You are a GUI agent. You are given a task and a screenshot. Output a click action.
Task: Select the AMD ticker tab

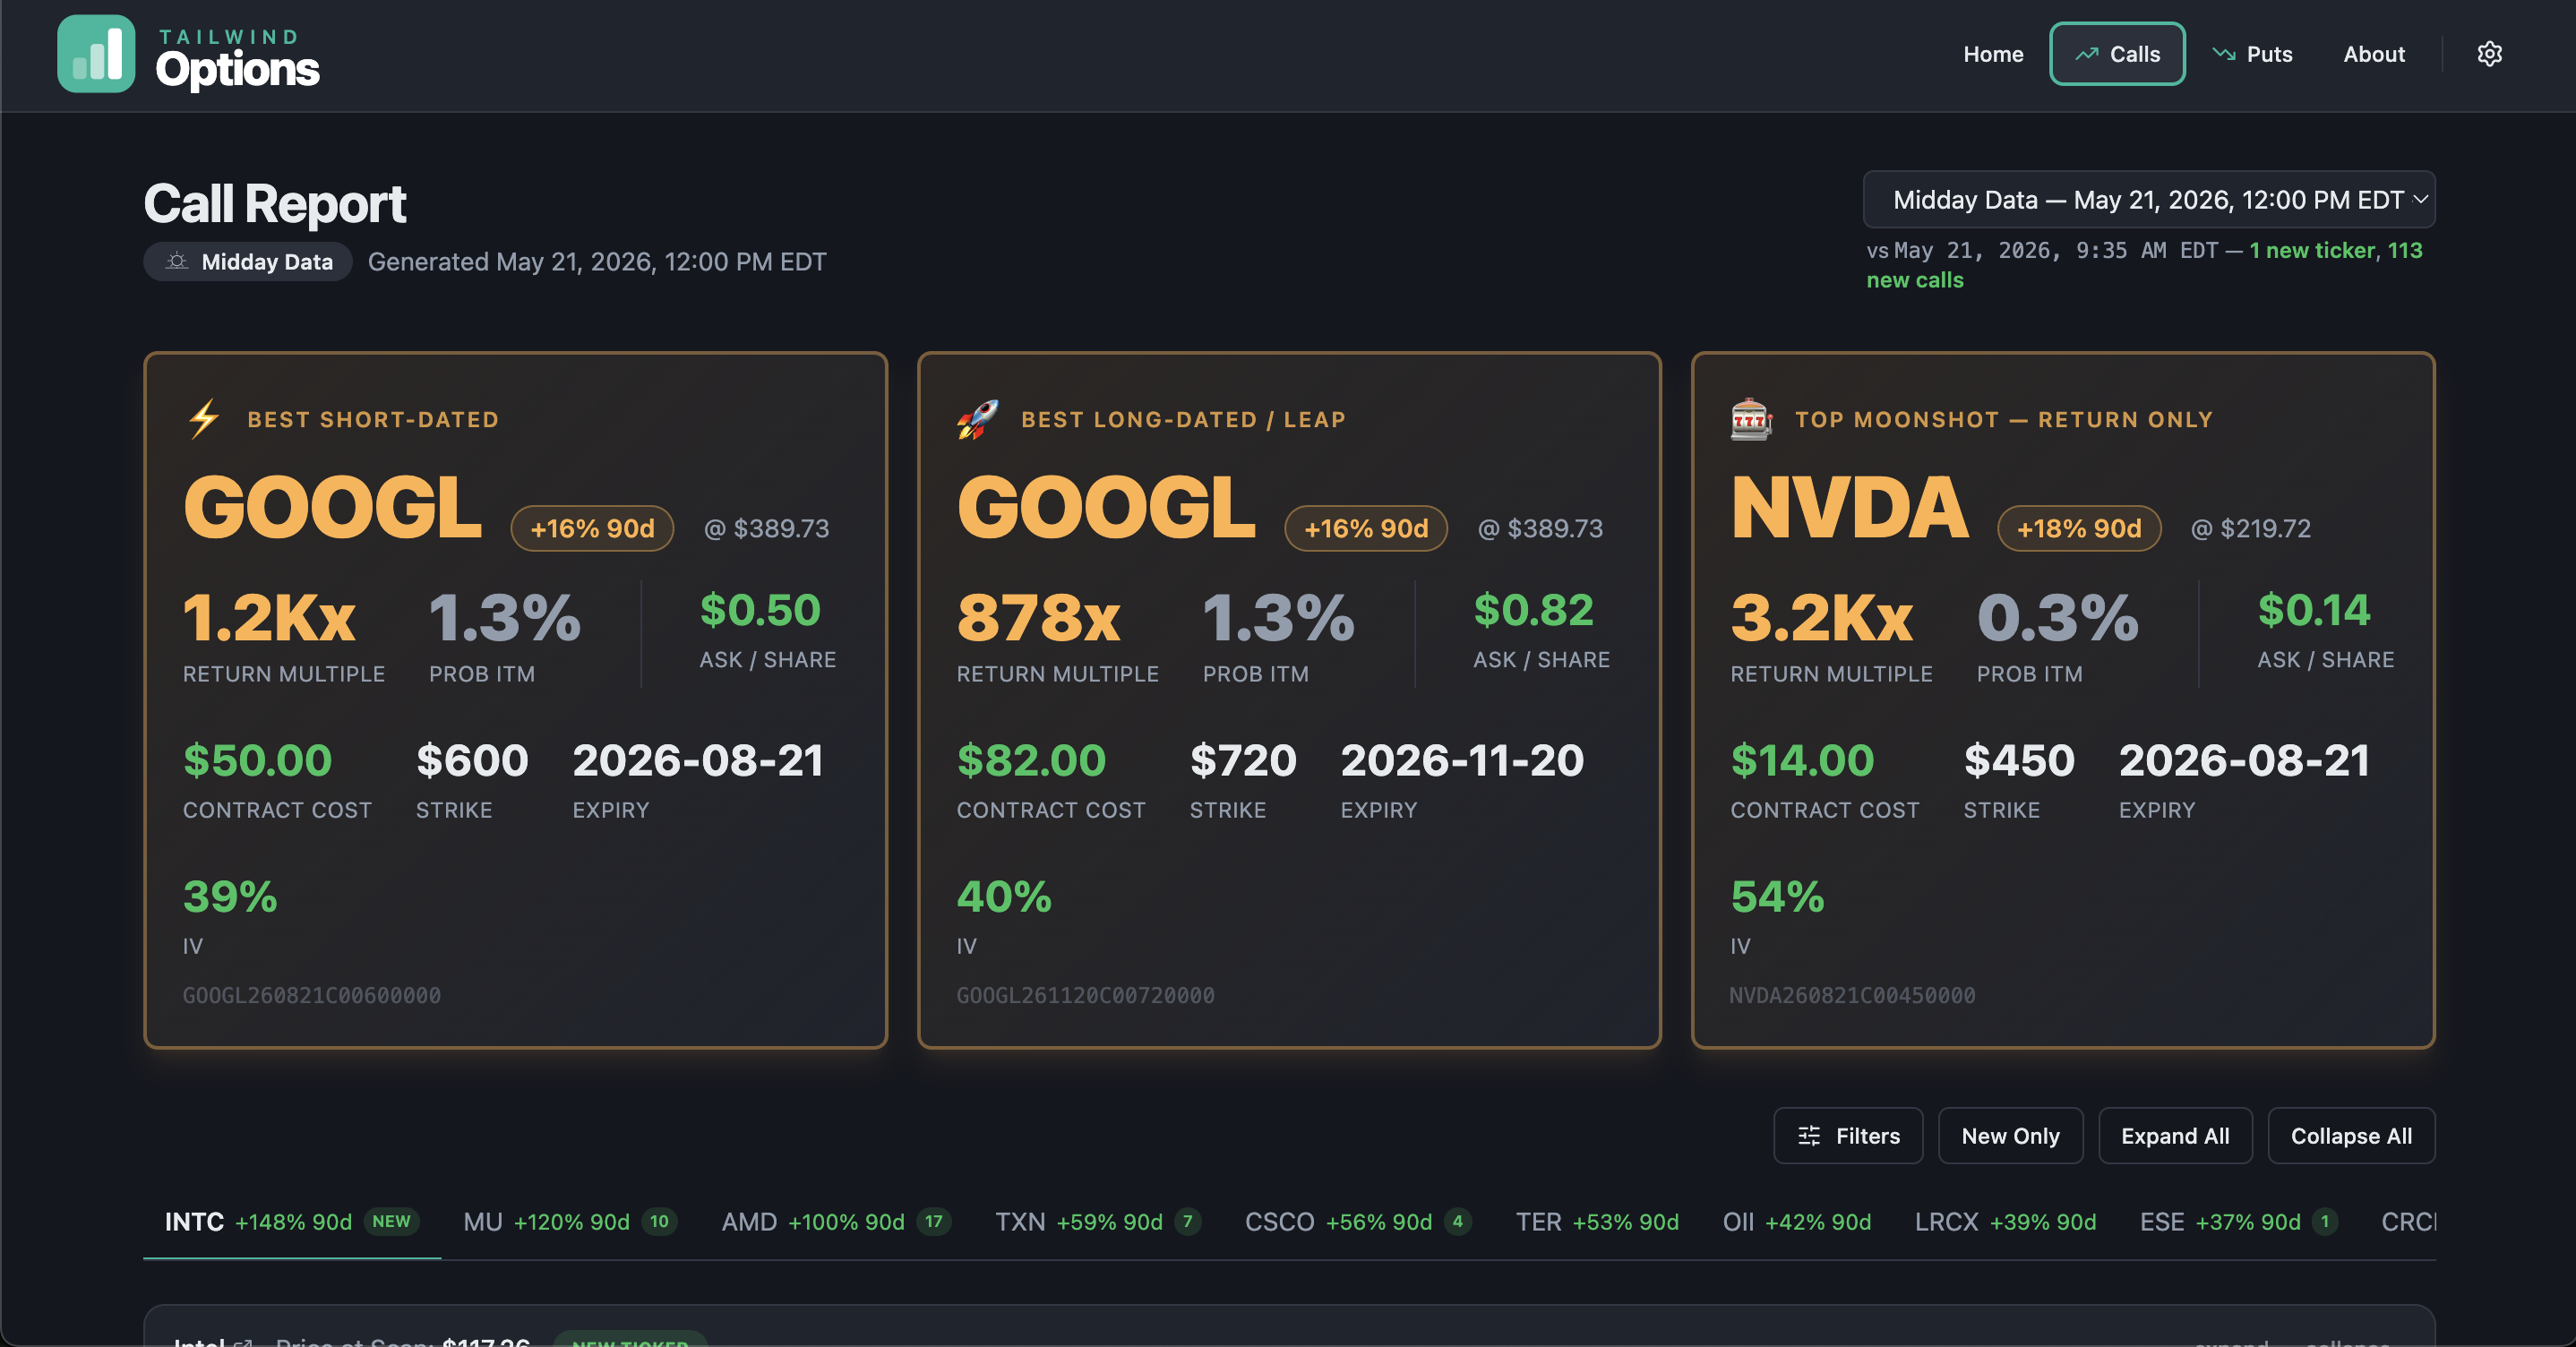pos(836,1222)
